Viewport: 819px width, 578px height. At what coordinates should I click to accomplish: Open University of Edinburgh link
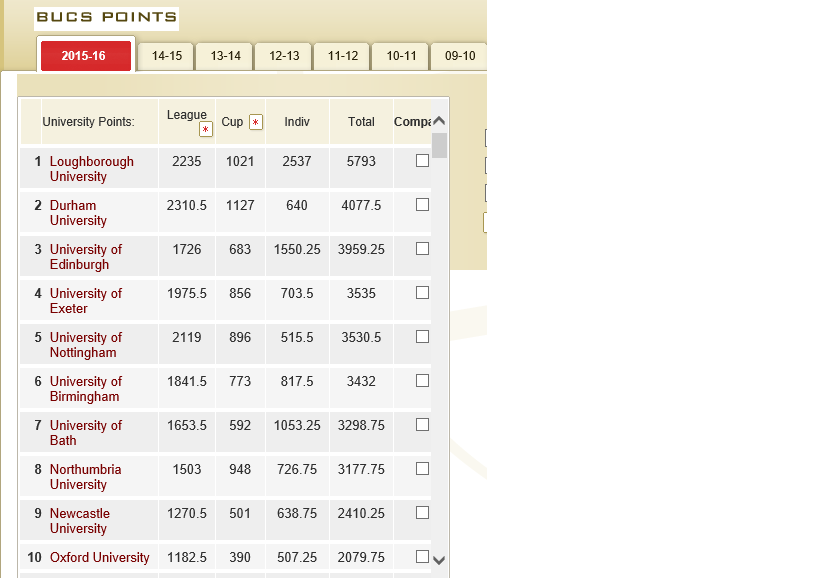86,257
